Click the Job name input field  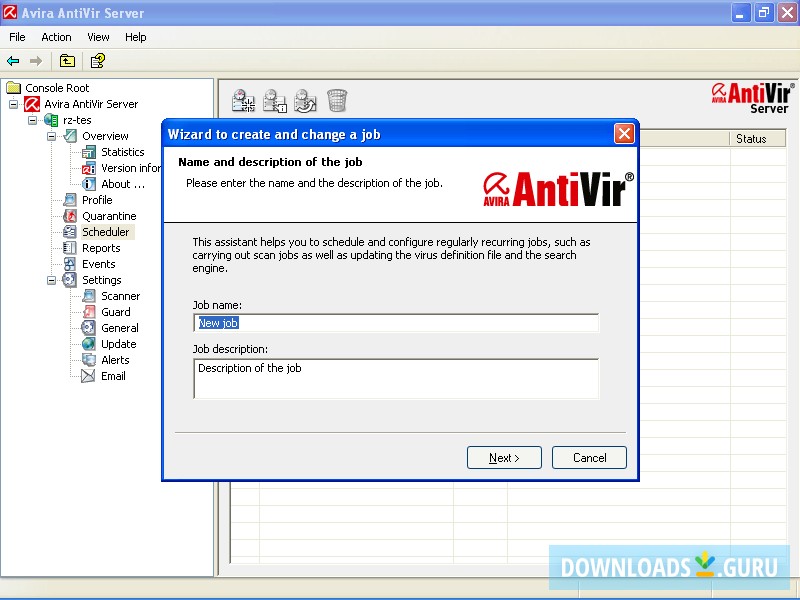396,323
